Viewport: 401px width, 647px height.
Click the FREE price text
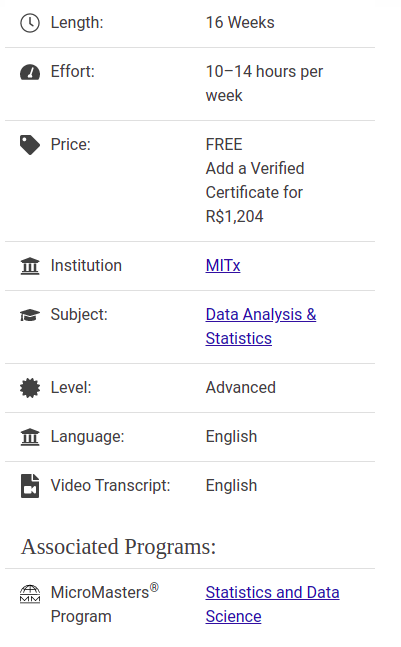pos(224,144)
